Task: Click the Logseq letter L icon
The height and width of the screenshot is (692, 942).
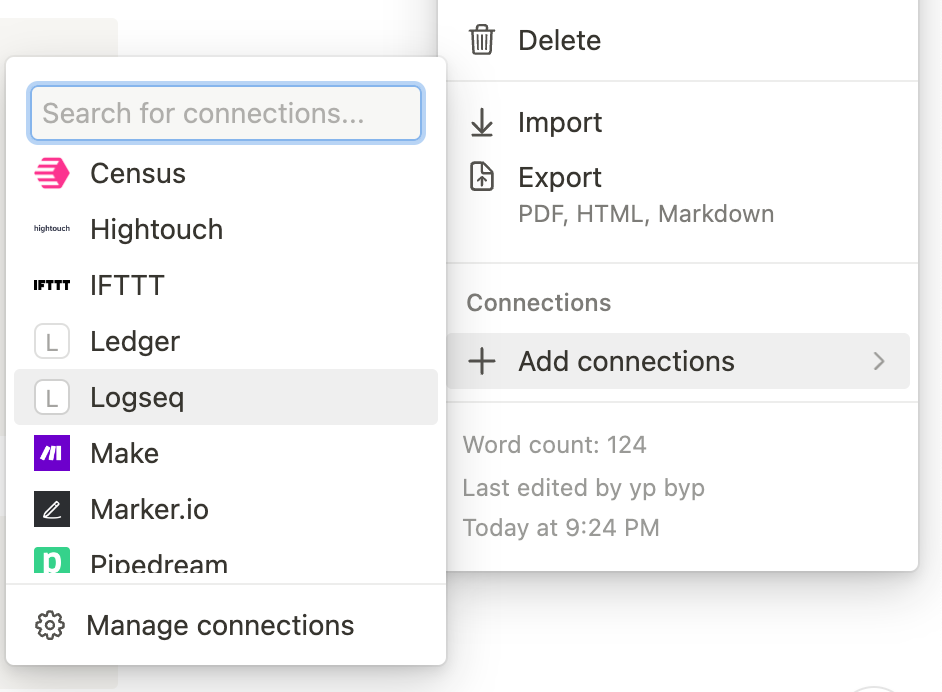Action: (52, 397)
